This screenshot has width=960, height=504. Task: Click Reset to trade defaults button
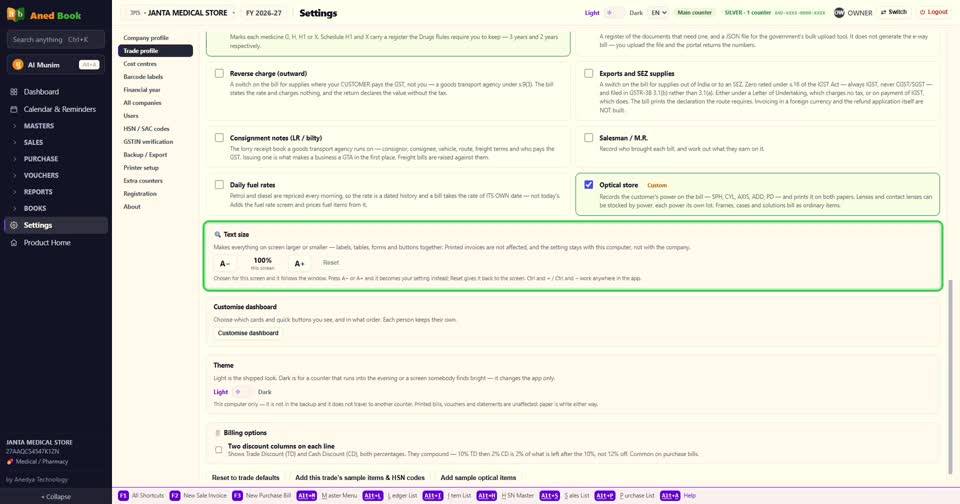(x=246, y=478)
